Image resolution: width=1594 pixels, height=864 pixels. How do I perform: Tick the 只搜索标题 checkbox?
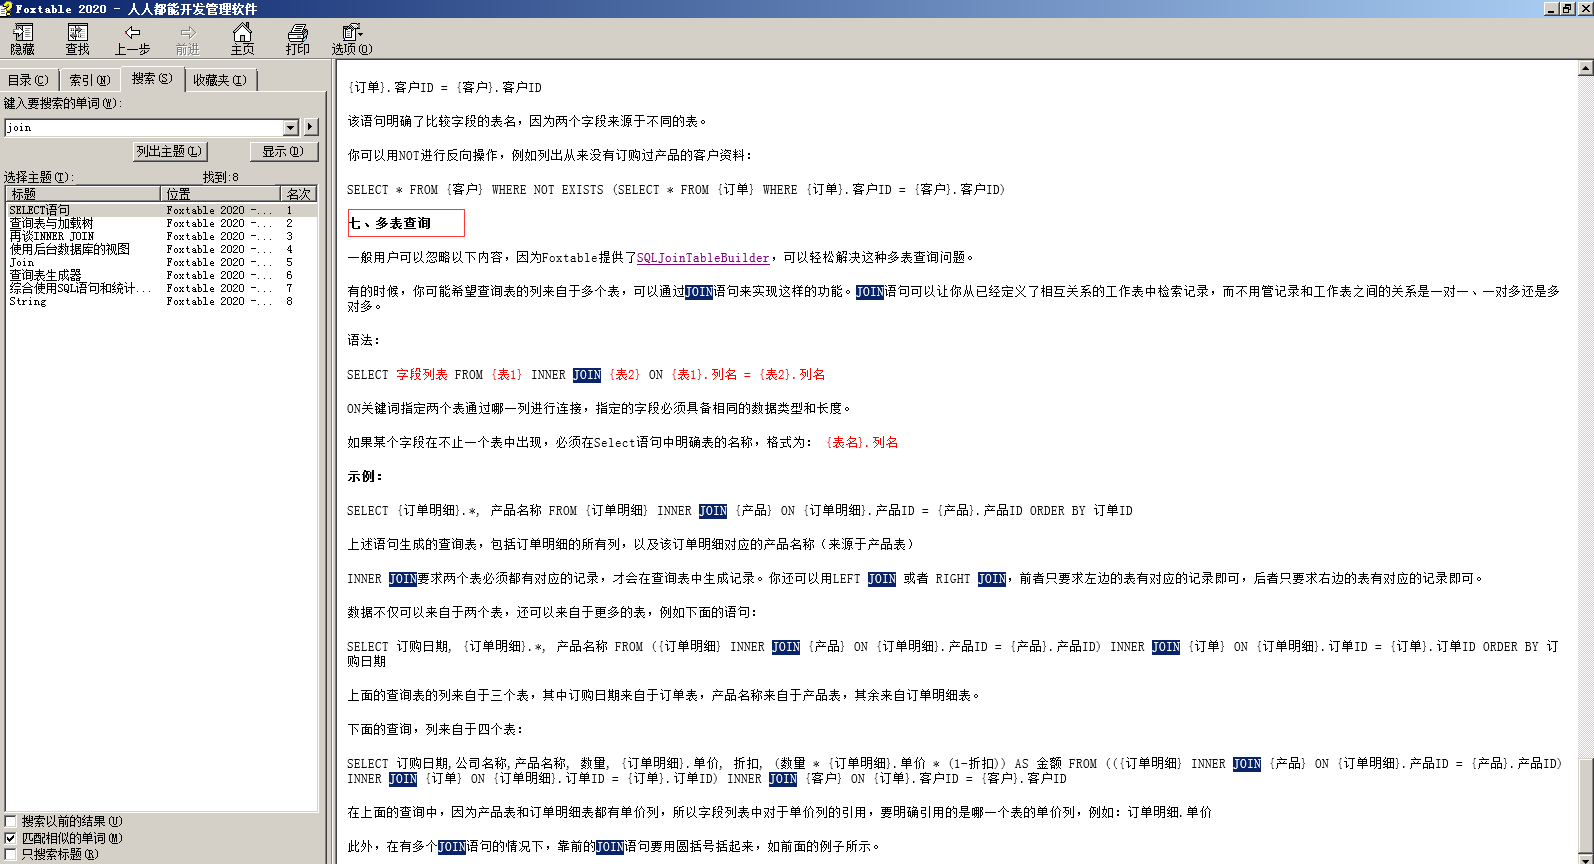[x=11, y=854]
